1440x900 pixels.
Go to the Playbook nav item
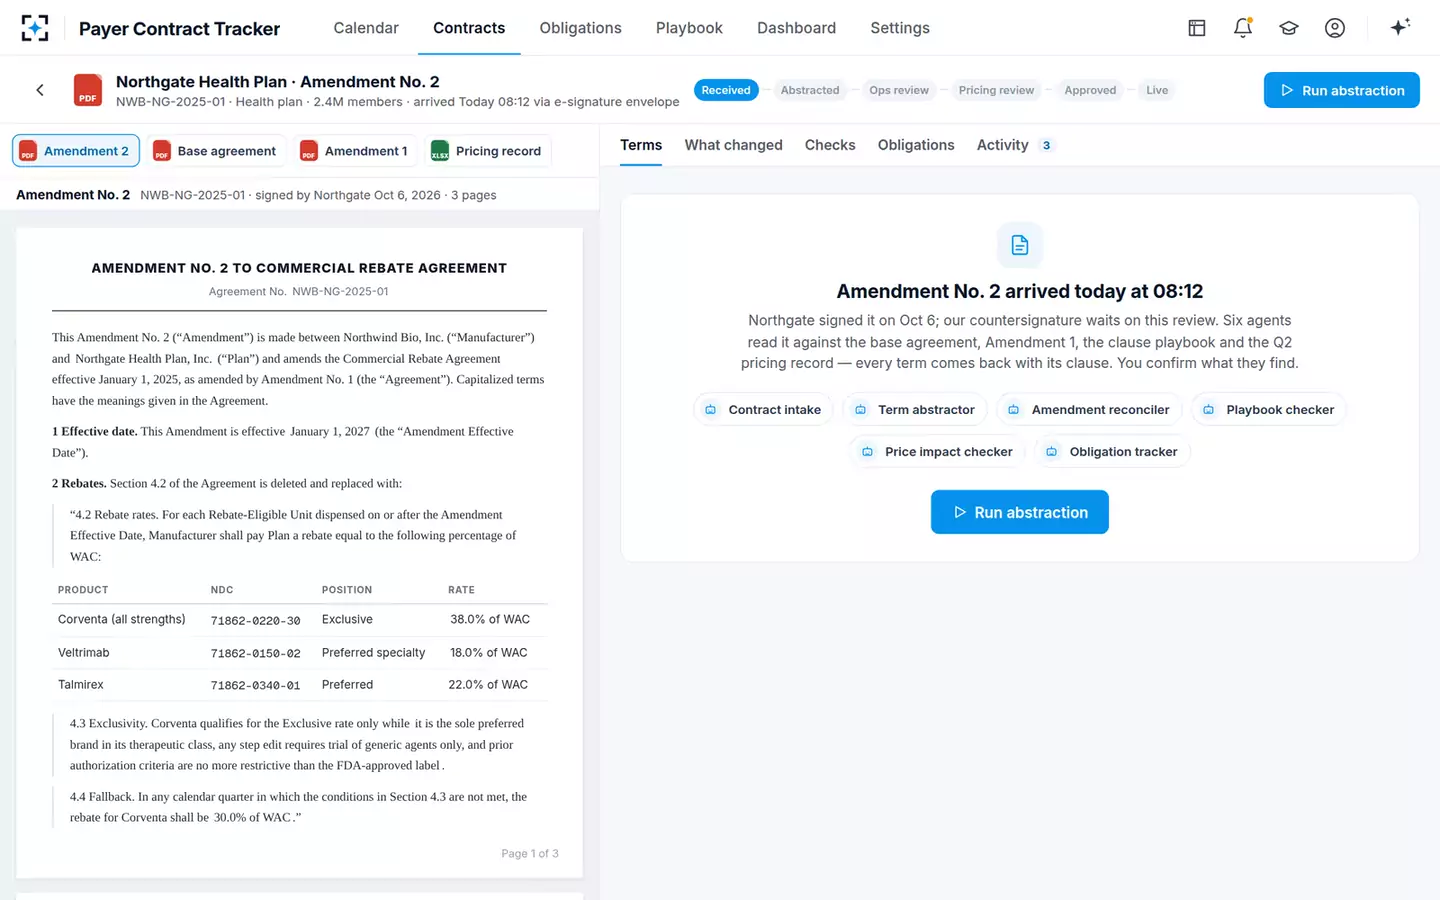689,28
